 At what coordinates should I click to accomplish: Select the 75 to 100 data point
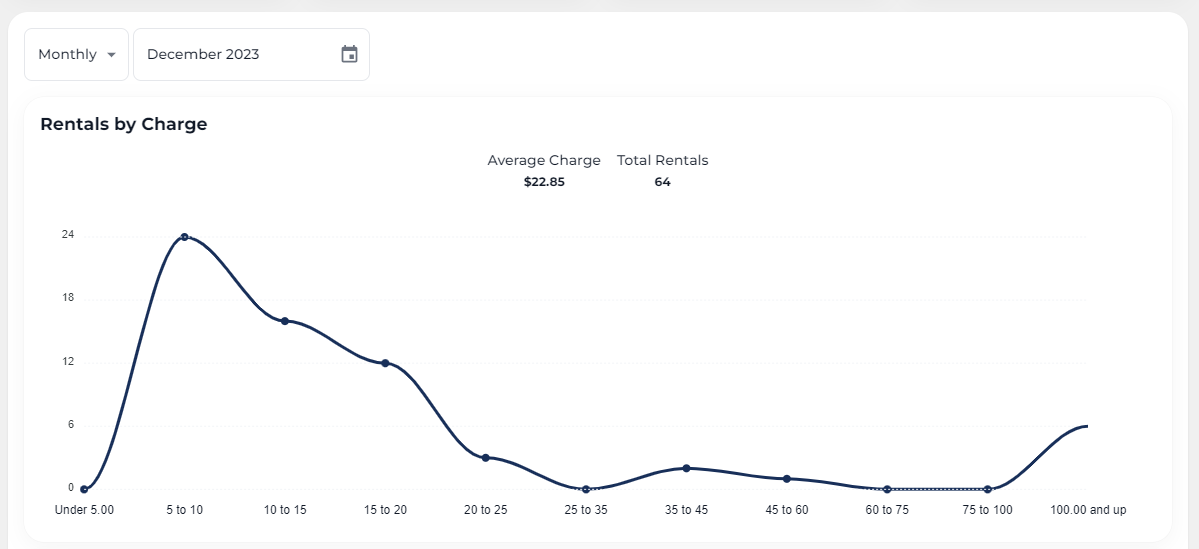click(x=988, y=489)
